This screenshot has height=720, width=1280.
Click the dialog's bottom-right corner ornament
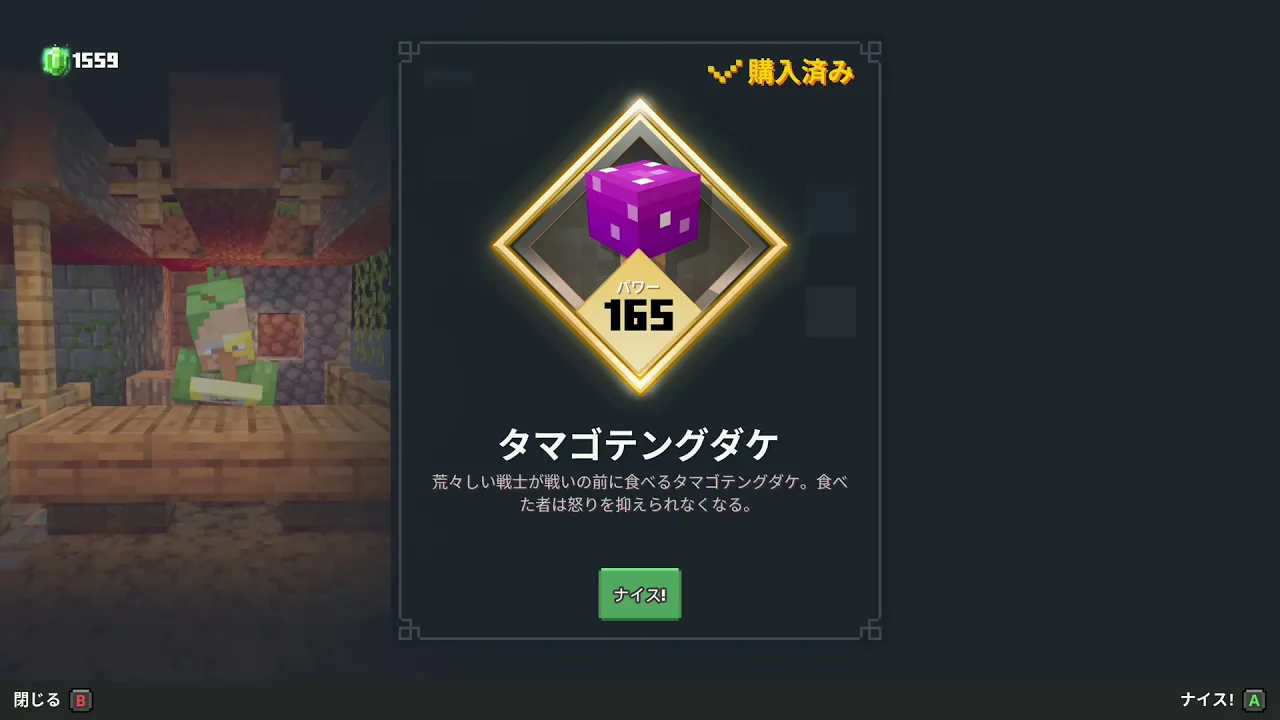(872, 630)
